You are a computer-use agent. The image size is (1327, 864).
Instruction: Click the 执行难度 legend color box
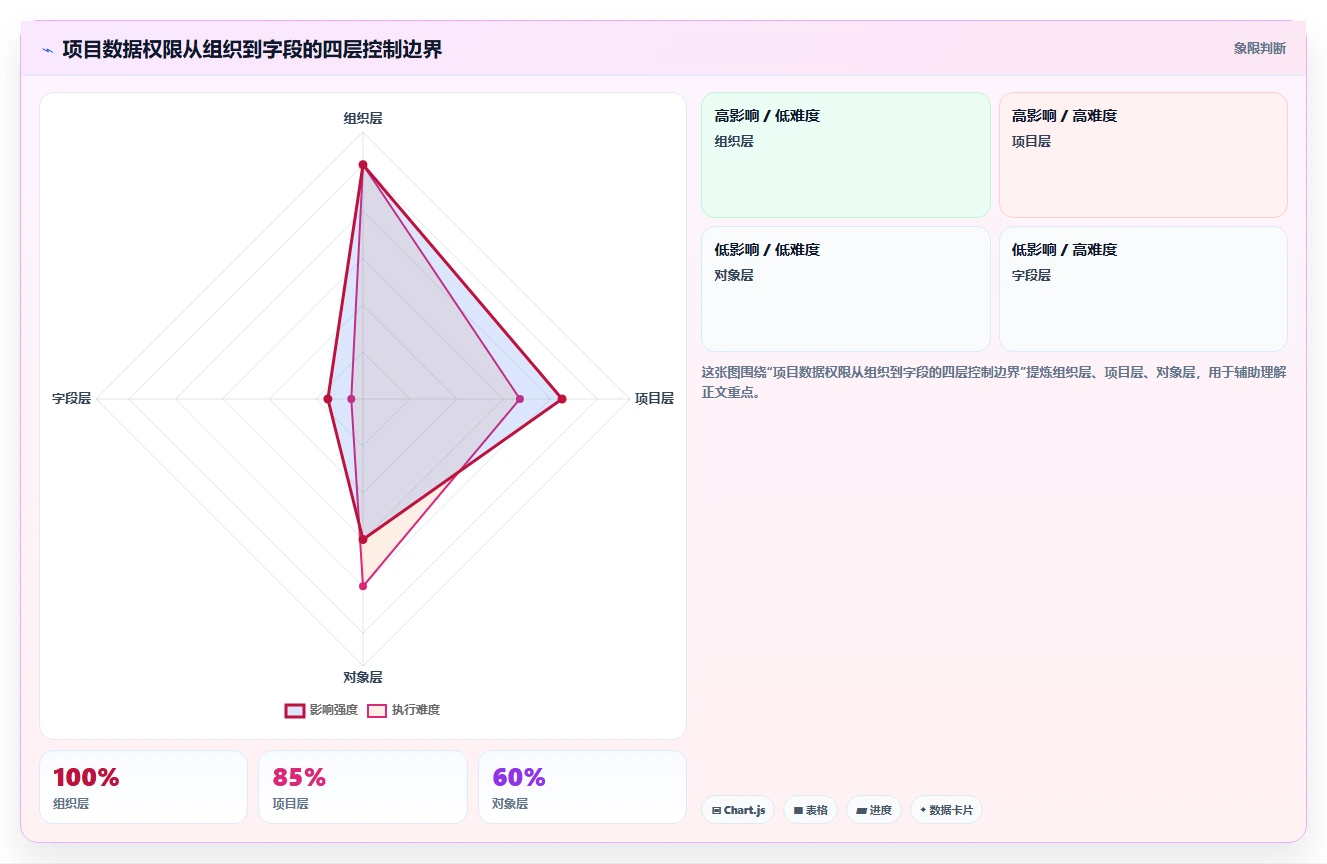(377, 711)
